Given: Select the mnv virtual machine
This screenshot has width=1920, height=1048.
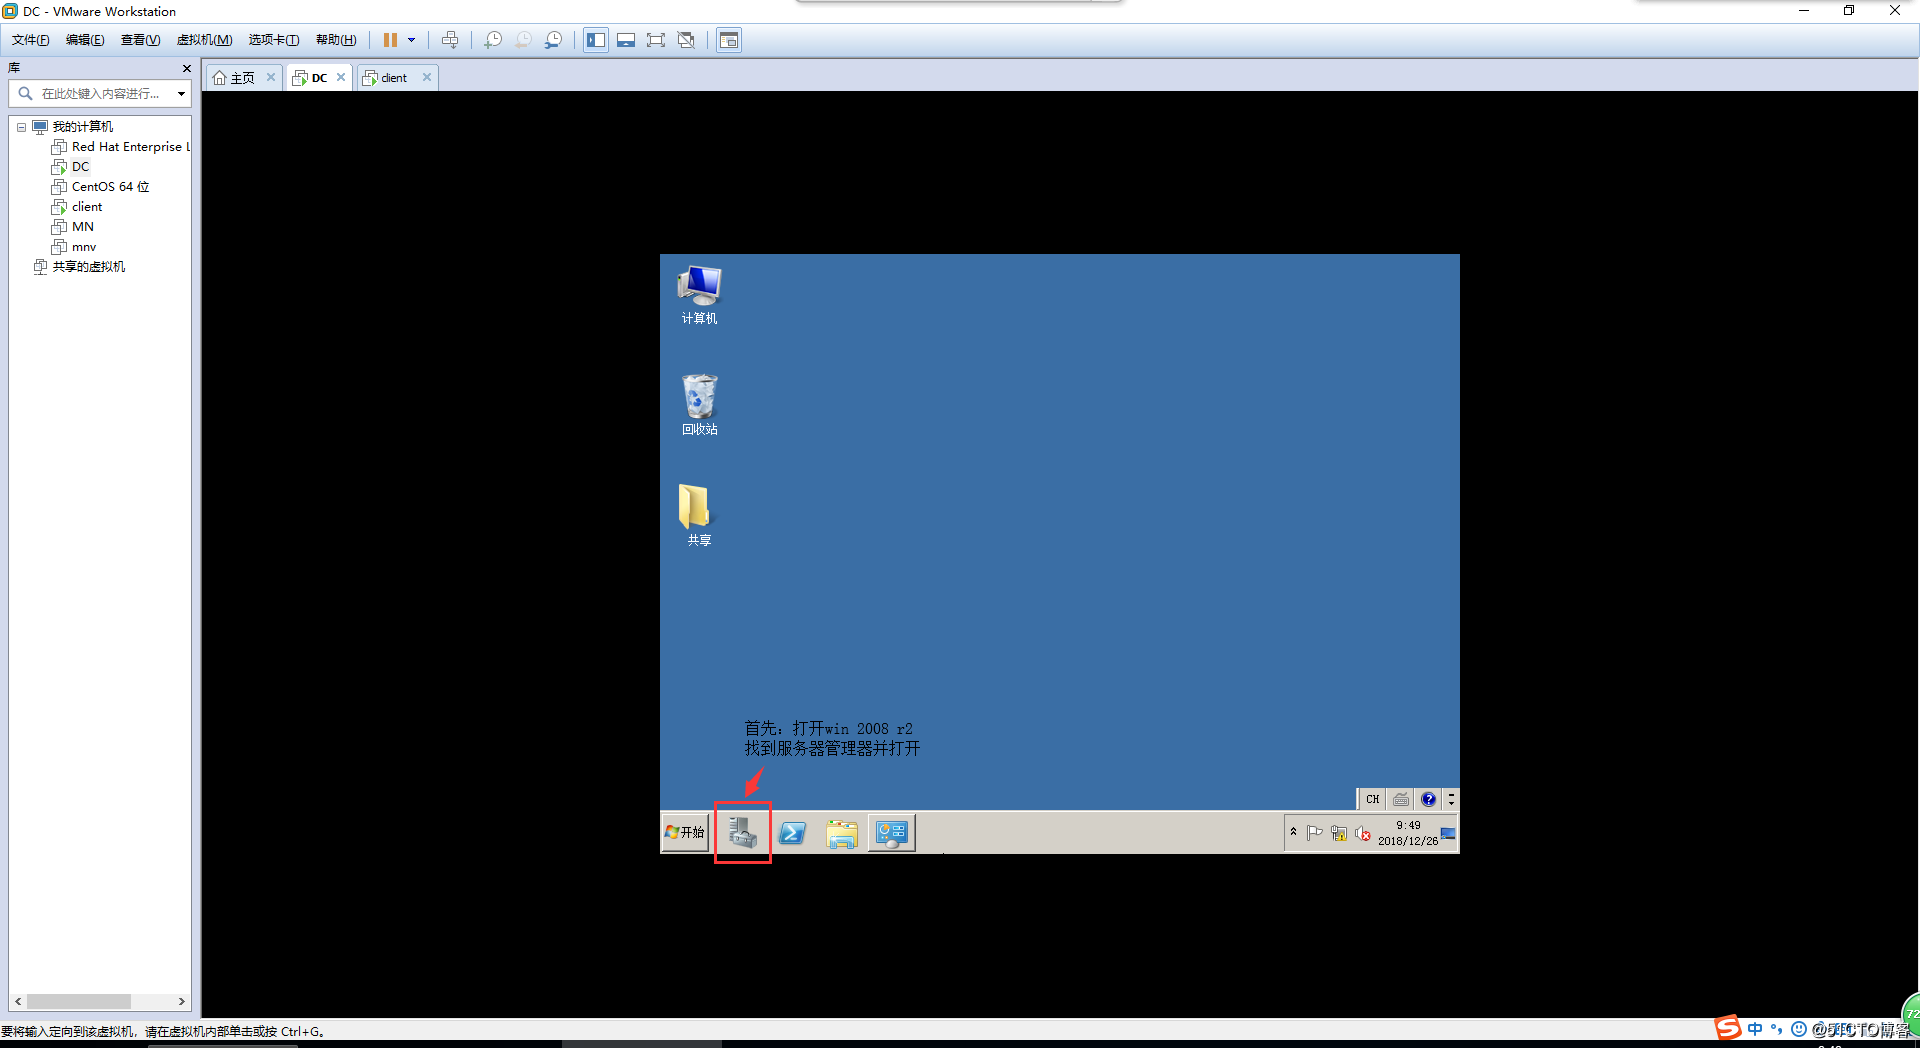Looking at the screenshot, I should pyautogui.click(x=84, y=247).
